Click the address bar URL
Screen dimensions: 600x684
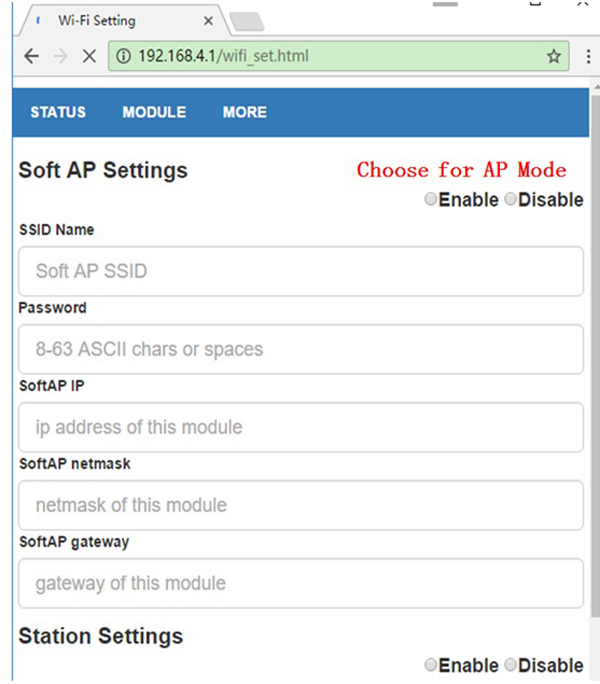point(300,57)
